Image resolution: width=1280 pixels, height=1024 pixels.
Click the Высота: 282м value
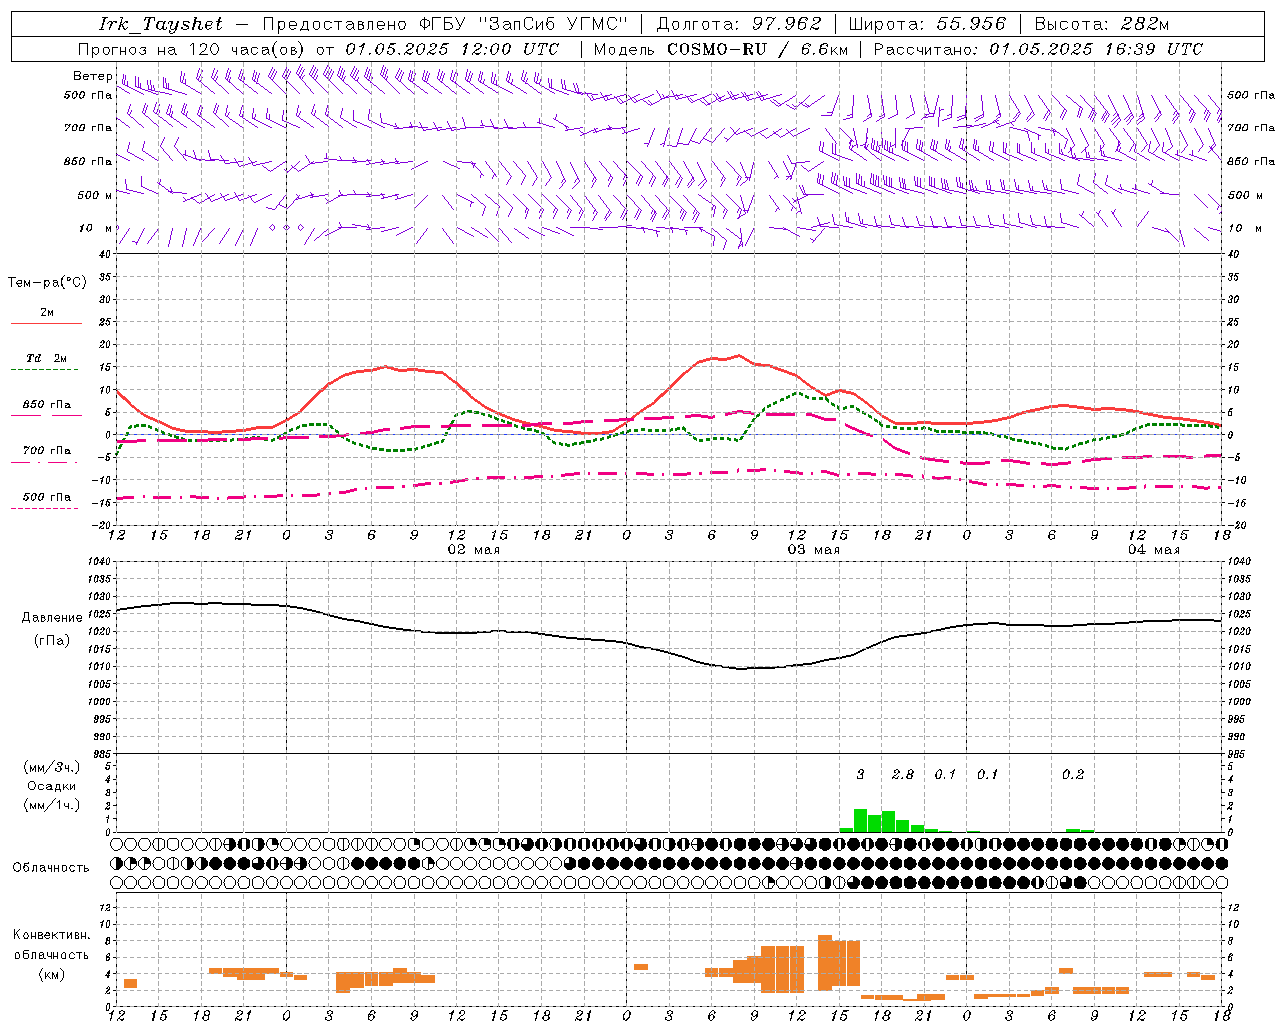coord(1102,24)
